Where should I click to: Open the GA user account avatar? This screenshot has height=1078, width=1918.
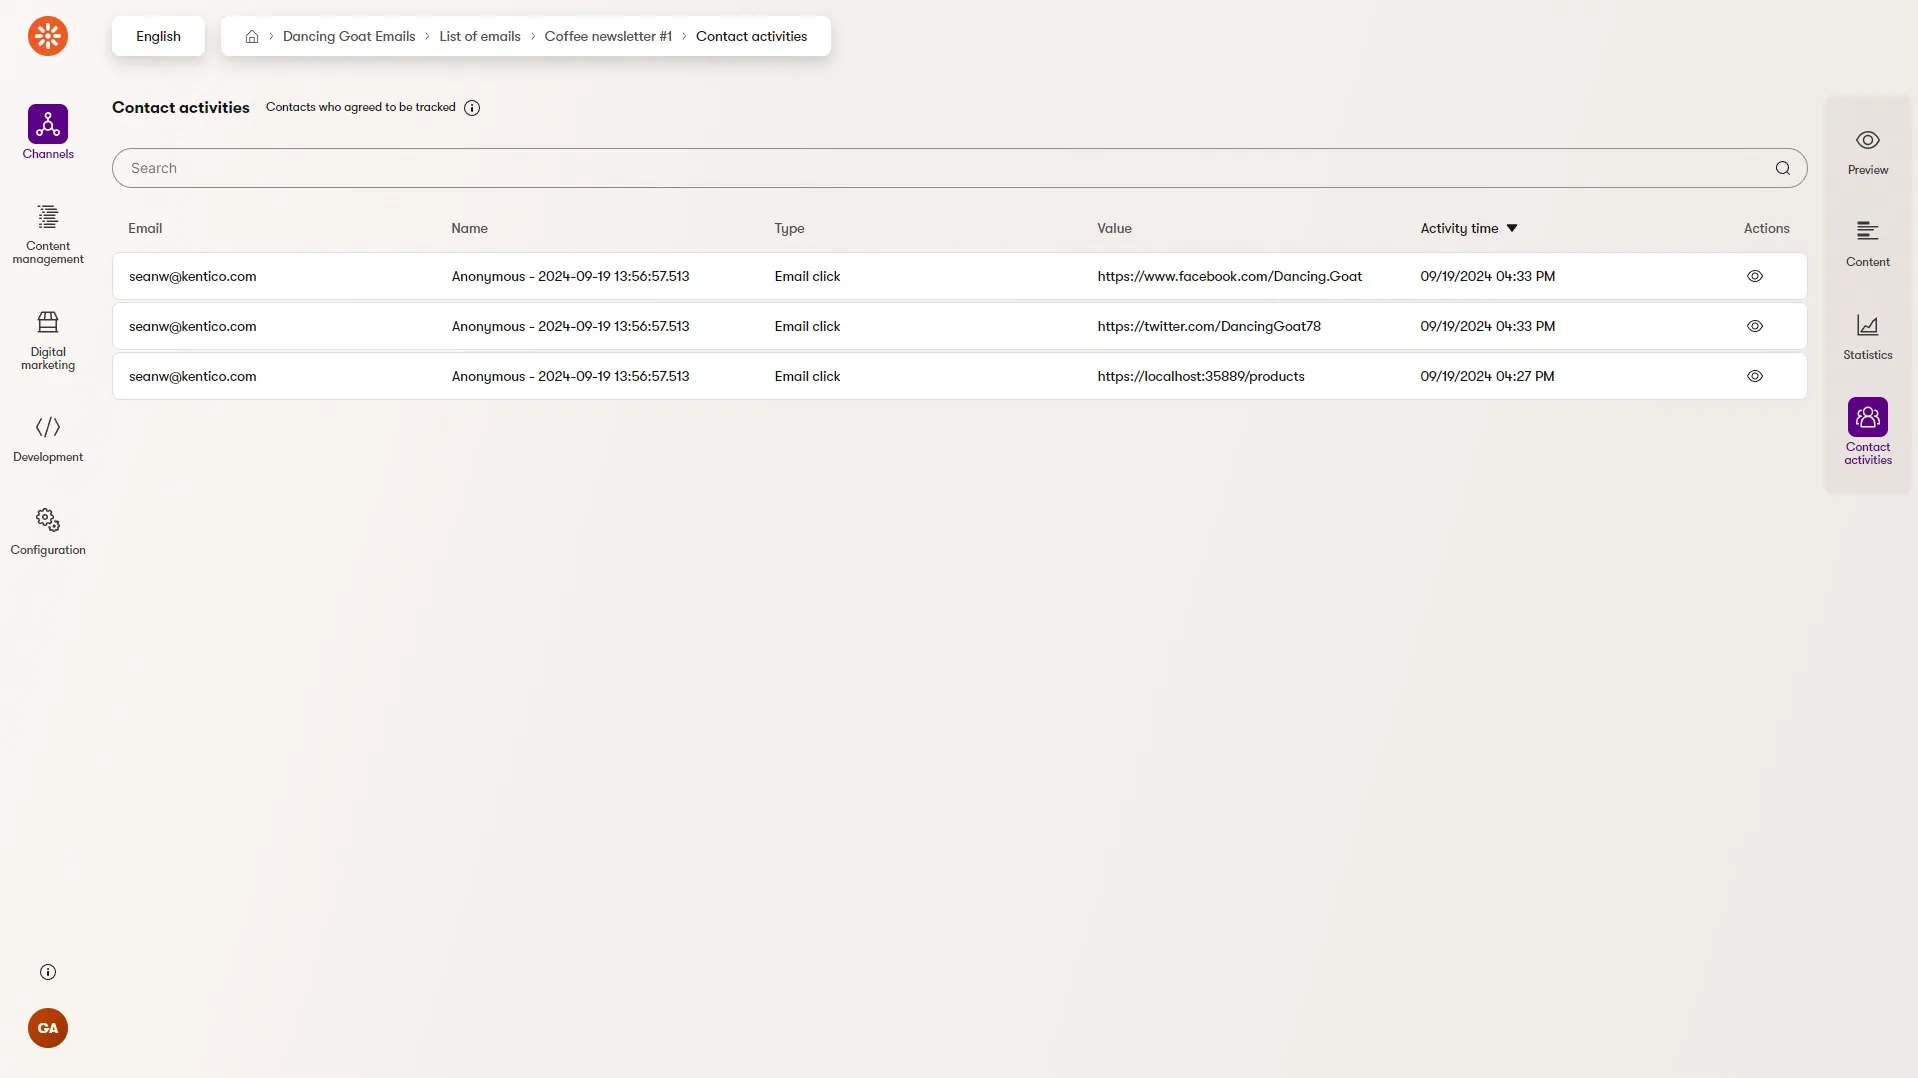click(48, 1028)
